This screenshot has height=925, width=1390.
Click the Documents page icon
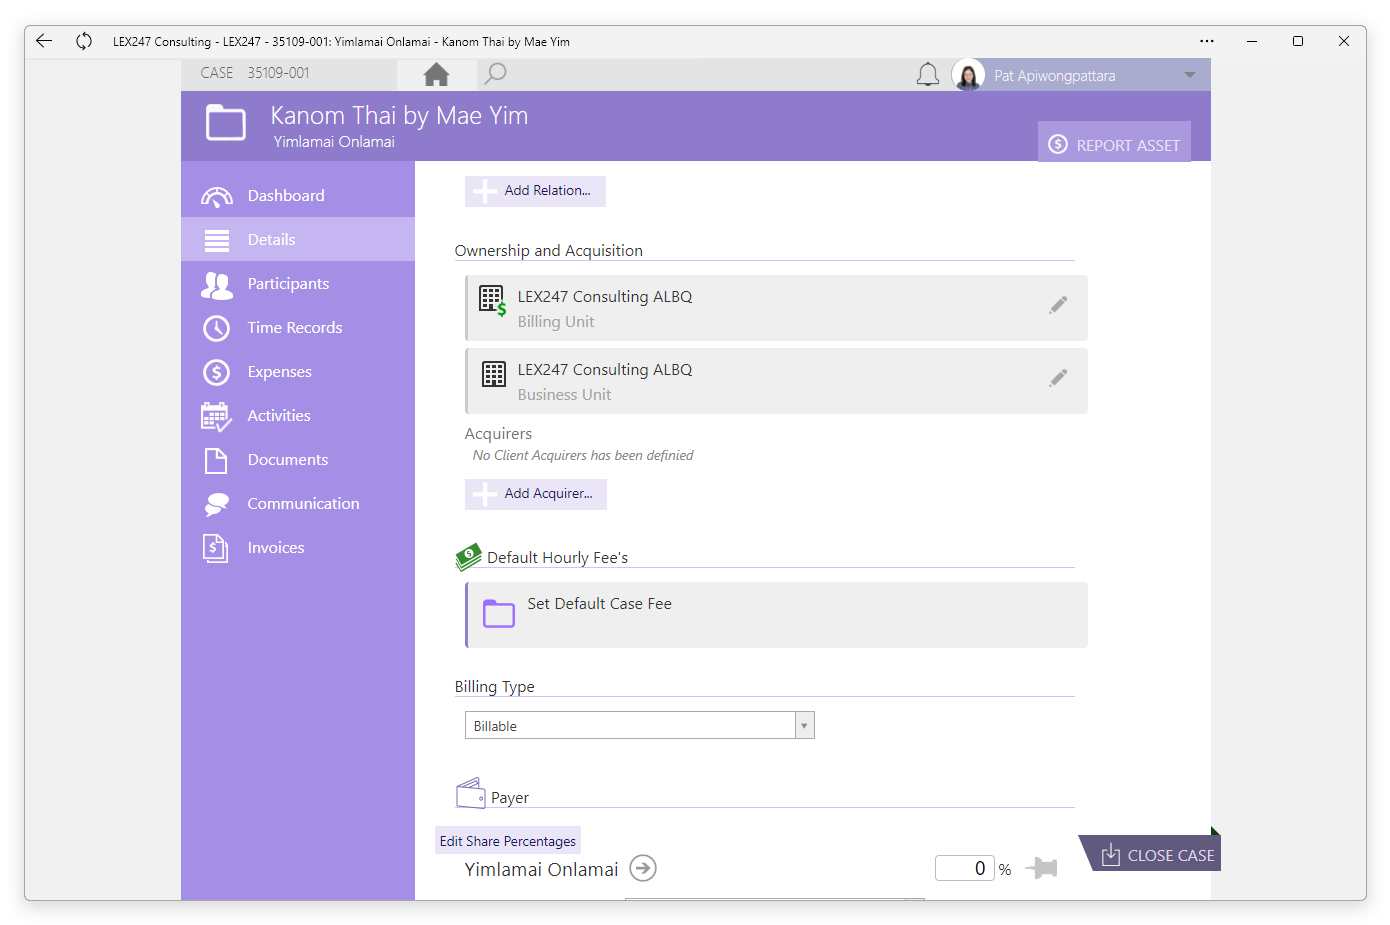tap(216, 460)
